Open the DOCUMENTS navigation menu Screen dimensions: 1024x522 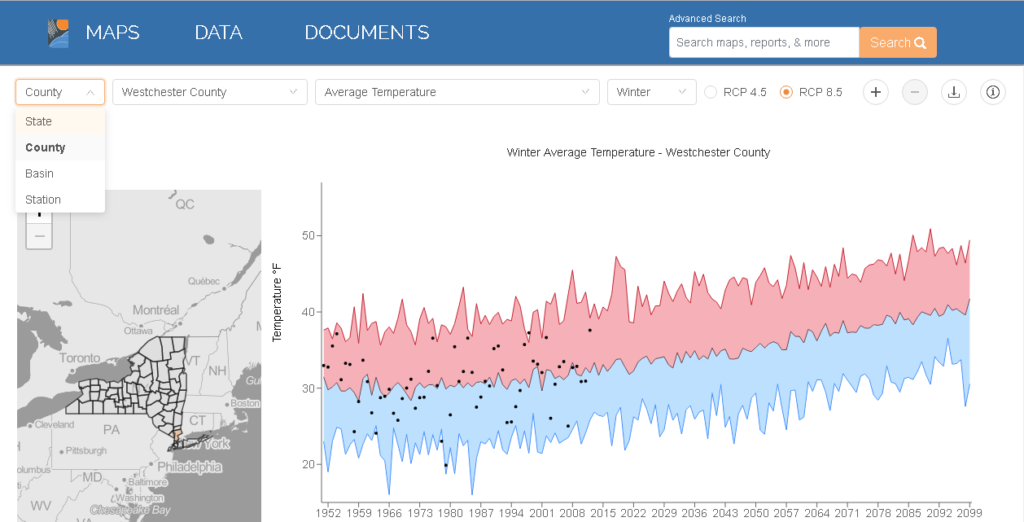(x=367, y=33)
